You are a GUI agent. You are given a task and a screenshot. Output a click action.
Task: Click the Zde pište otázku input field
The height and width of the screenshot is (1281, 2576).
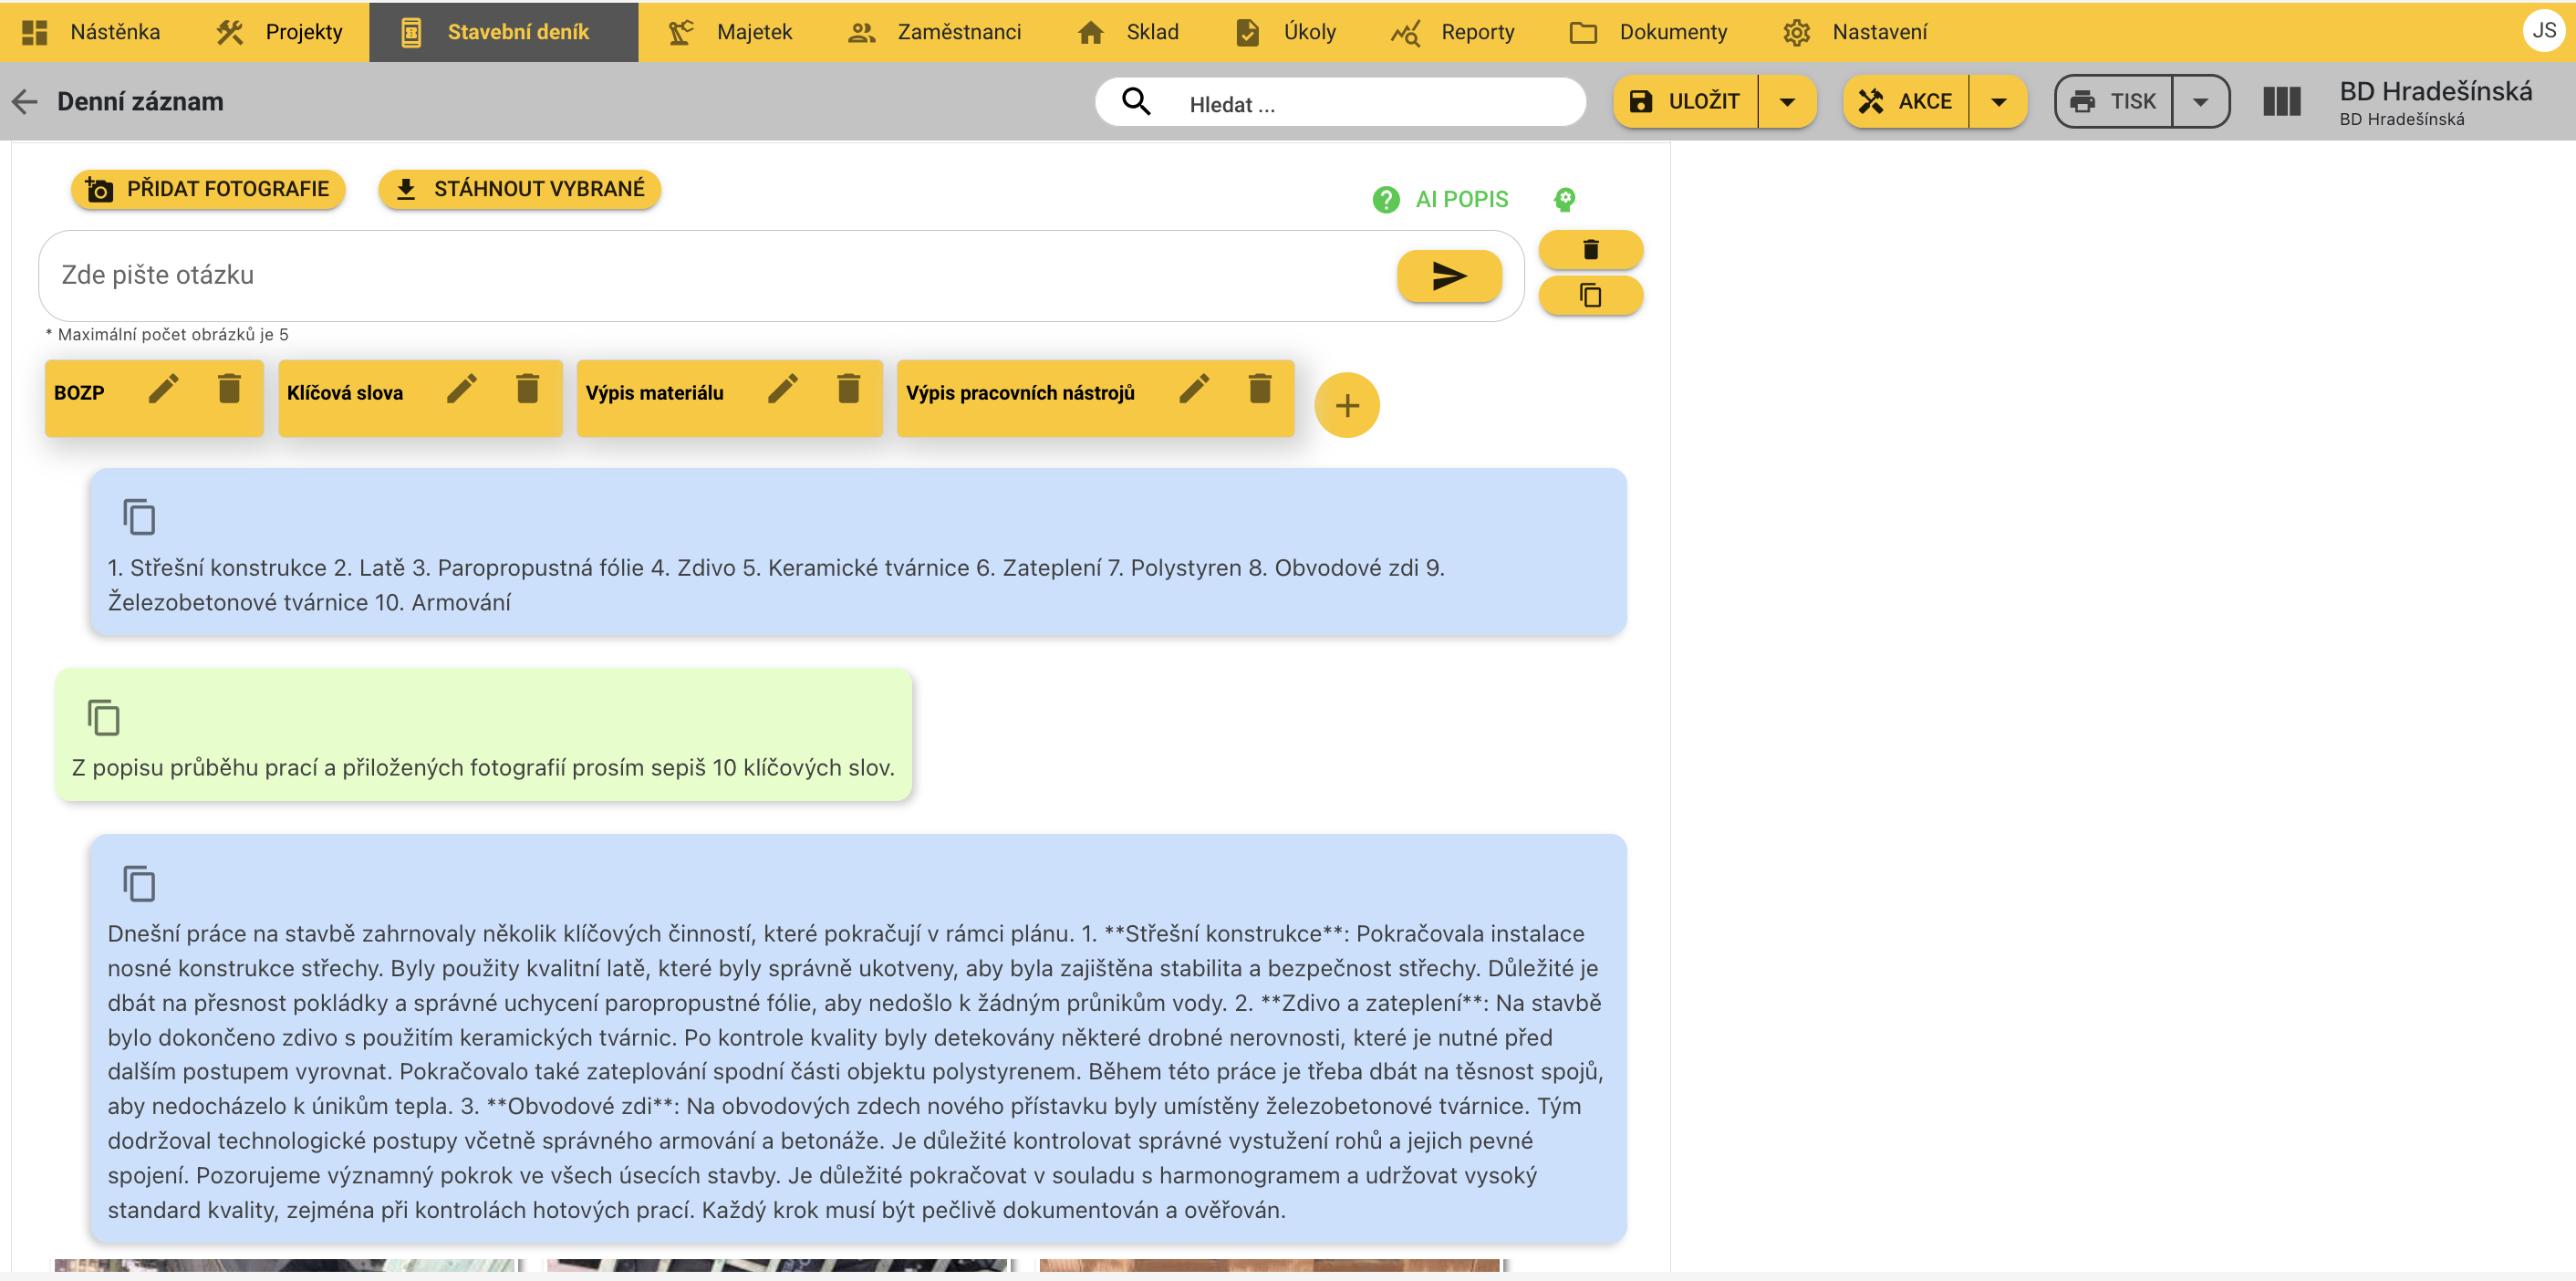click(x=700, y=275)
